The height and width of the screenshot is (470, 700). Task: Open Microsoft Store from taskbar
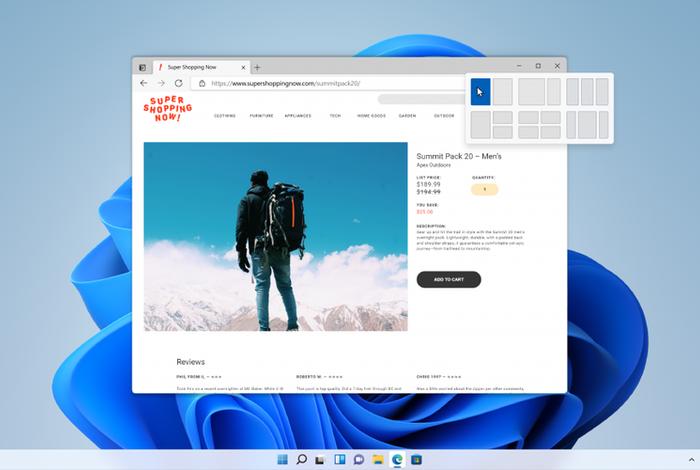pyautogui.click(x=417, y=459)
